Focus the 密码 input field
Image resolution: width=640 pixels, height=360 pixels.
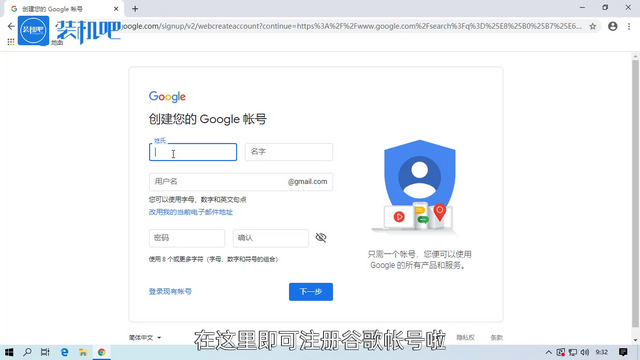click(187, 238)
